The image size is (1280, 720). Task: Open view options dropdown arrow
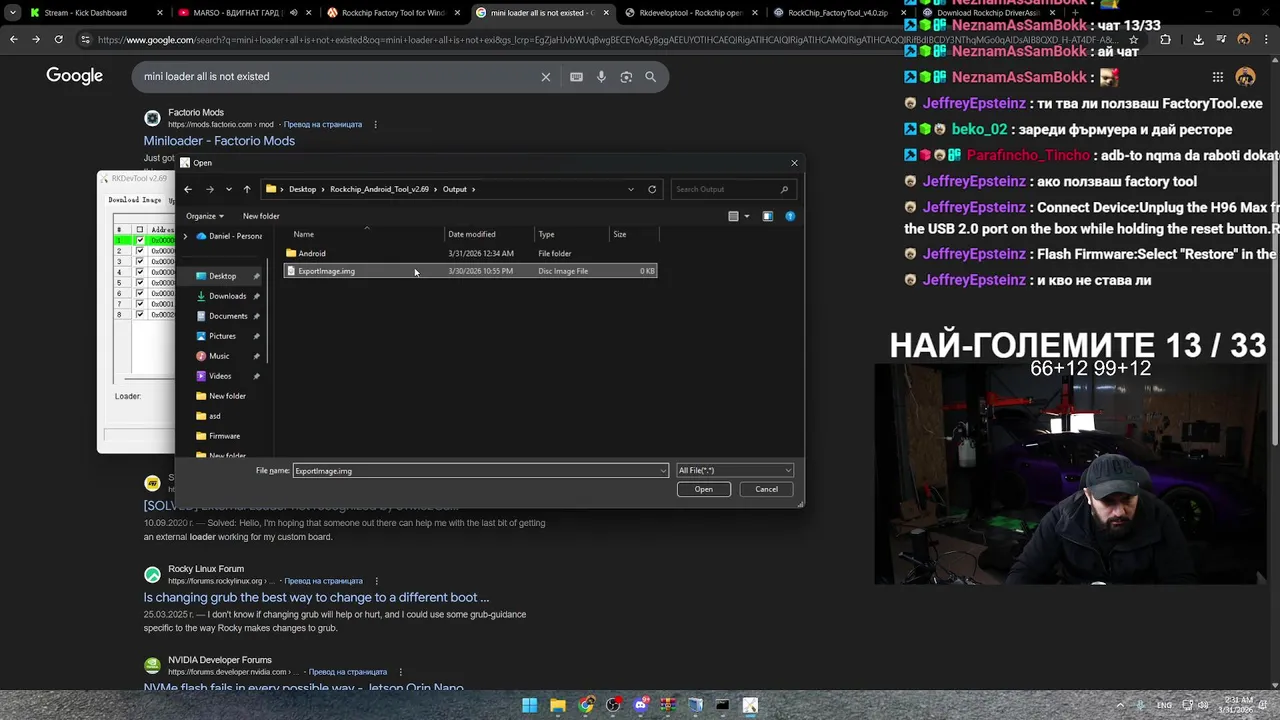point(746,216)
